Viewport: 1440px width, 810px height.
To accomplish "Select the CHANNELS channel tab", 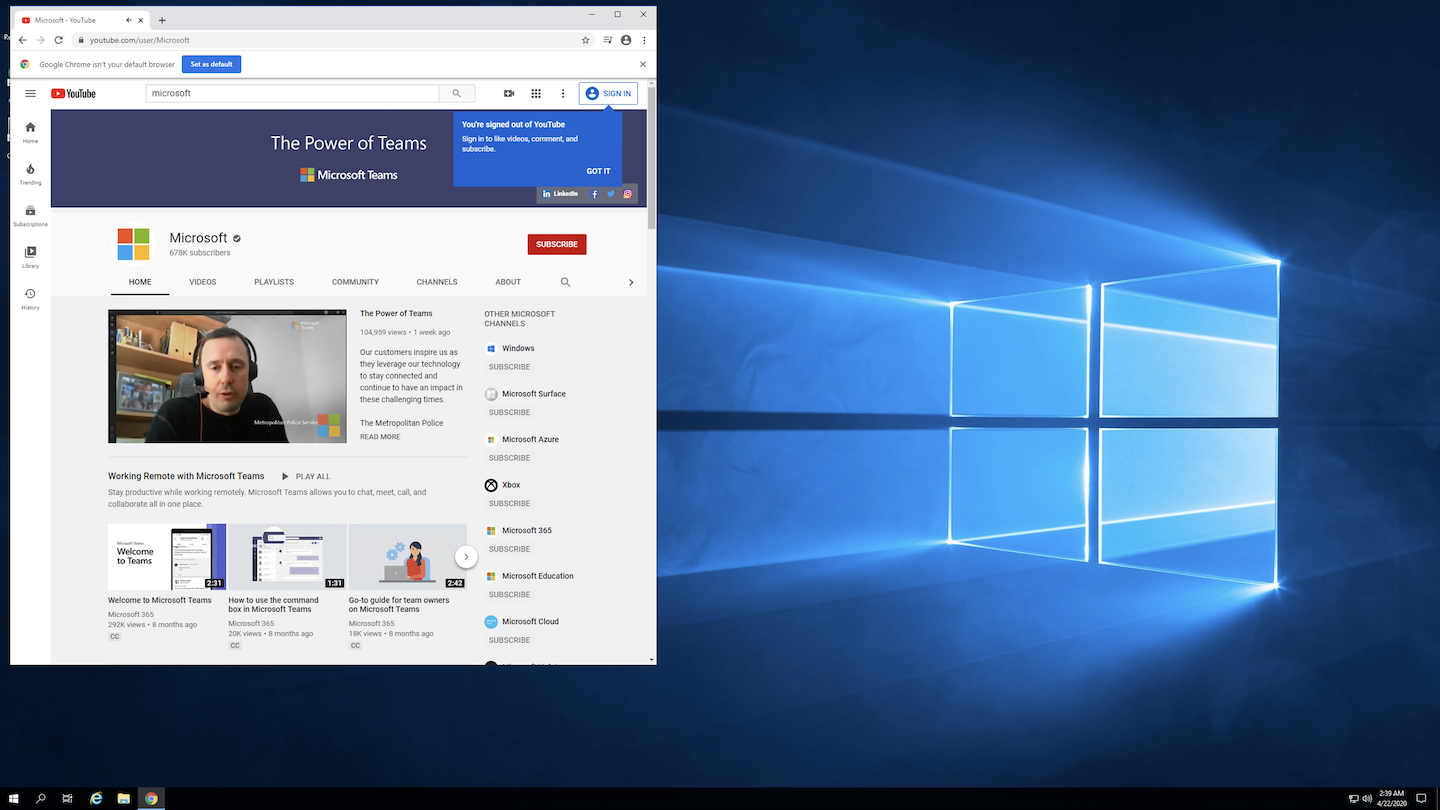I will [x=437, y=282].
